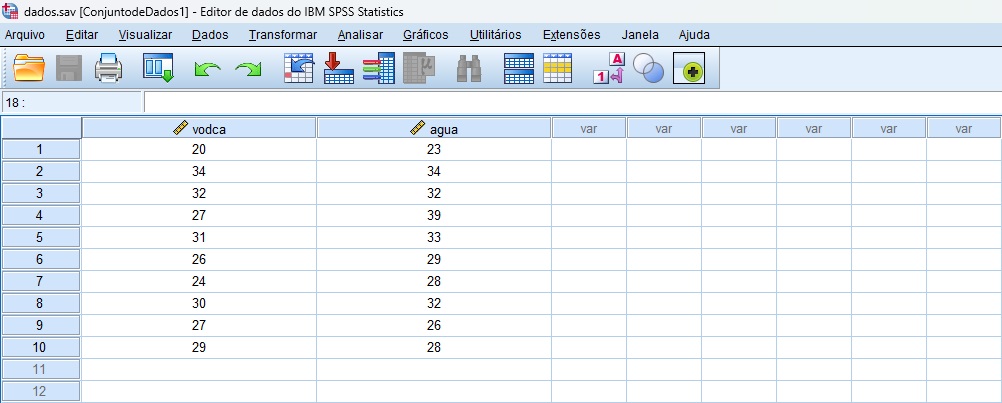
Task: Click vodca value 24 in row 7
Action: (199, 282)
